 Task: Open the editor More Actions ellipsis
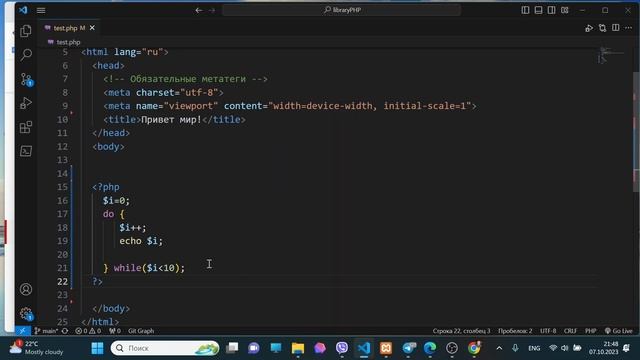(x=629, y=28)
